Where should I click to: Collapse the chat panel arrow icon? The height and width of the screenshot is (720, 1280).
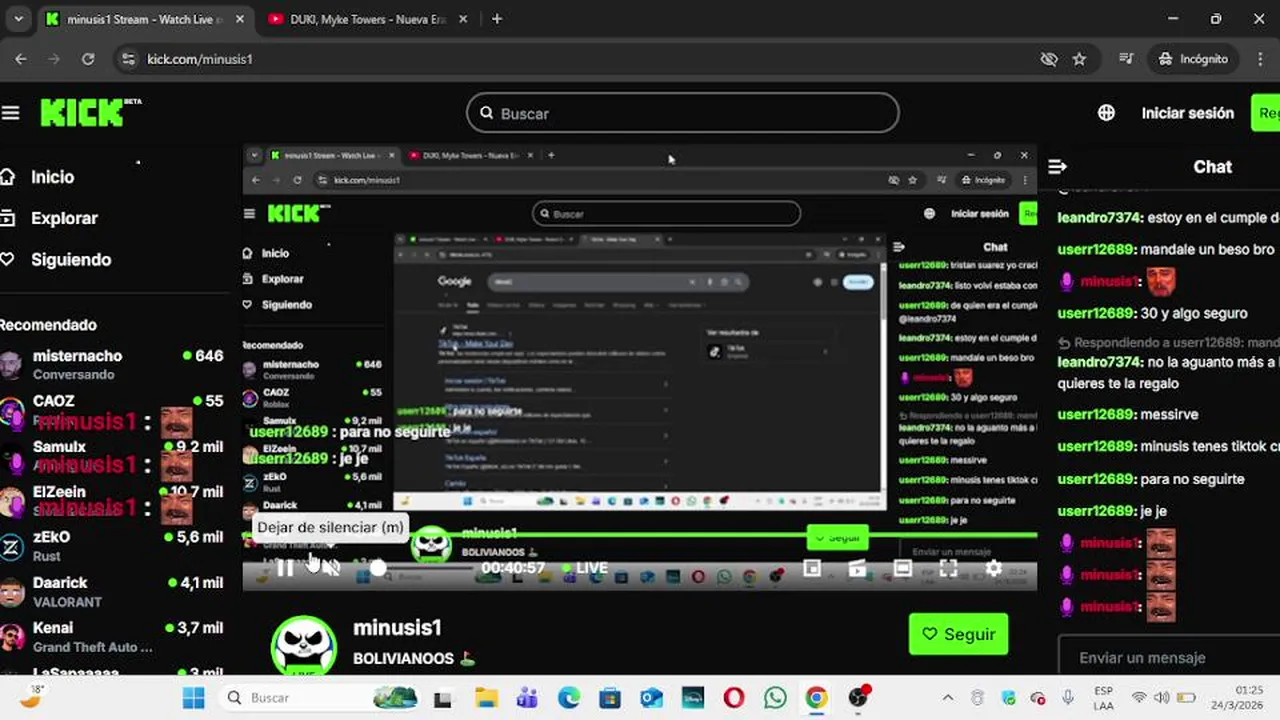coord(1058,167)
